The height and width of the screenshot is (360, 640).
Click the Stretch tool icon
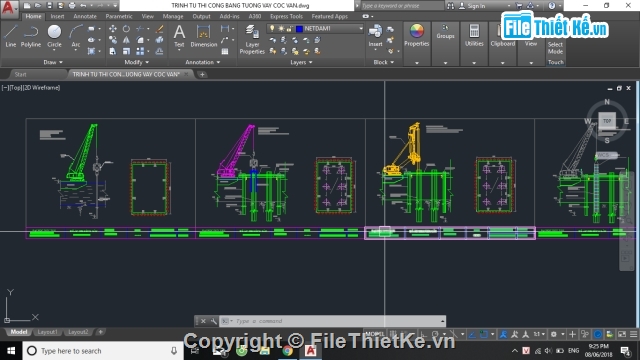click(113, 51)
